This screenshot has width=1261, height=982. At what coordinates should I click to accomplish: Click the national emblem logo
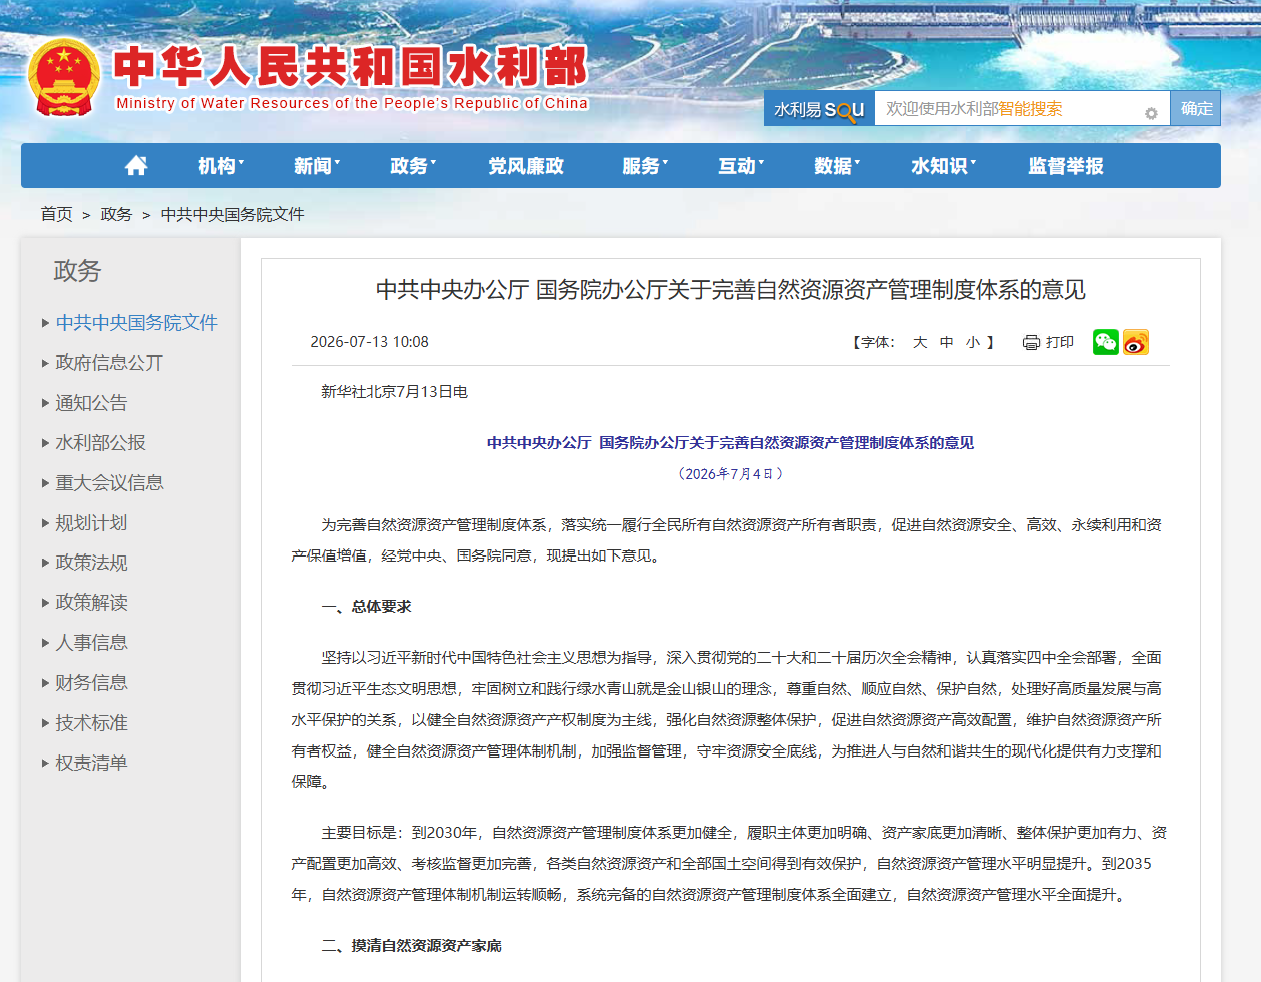tap(64, 77)
